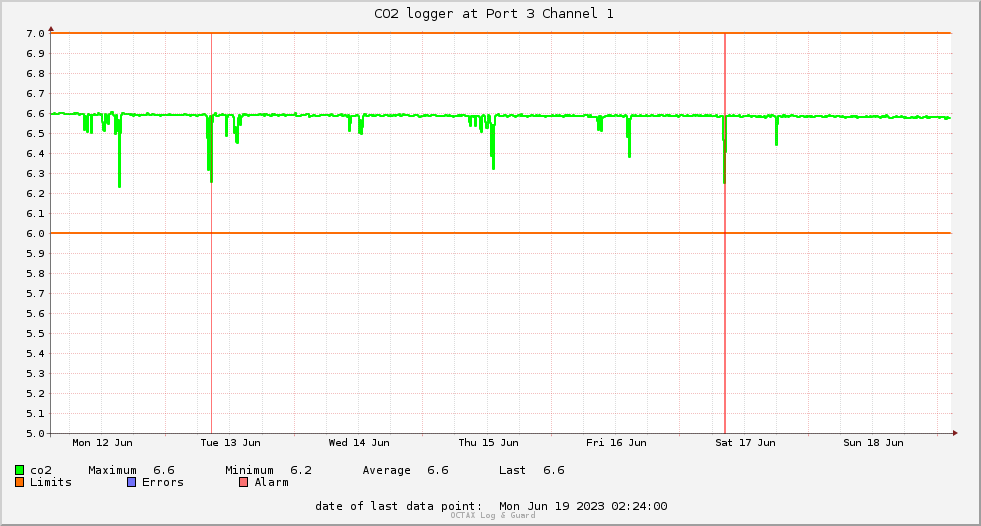Click the date of last data point text
The width and height of the screenshot is (981, 526).
[x=399, y=506]
